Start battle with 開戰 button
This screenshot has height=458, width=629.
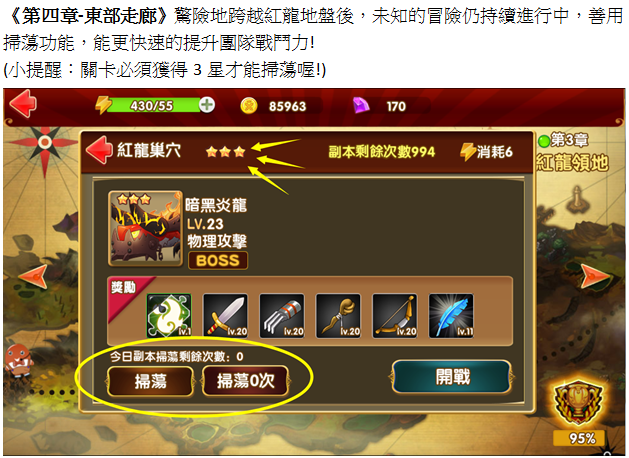(452, 377)
